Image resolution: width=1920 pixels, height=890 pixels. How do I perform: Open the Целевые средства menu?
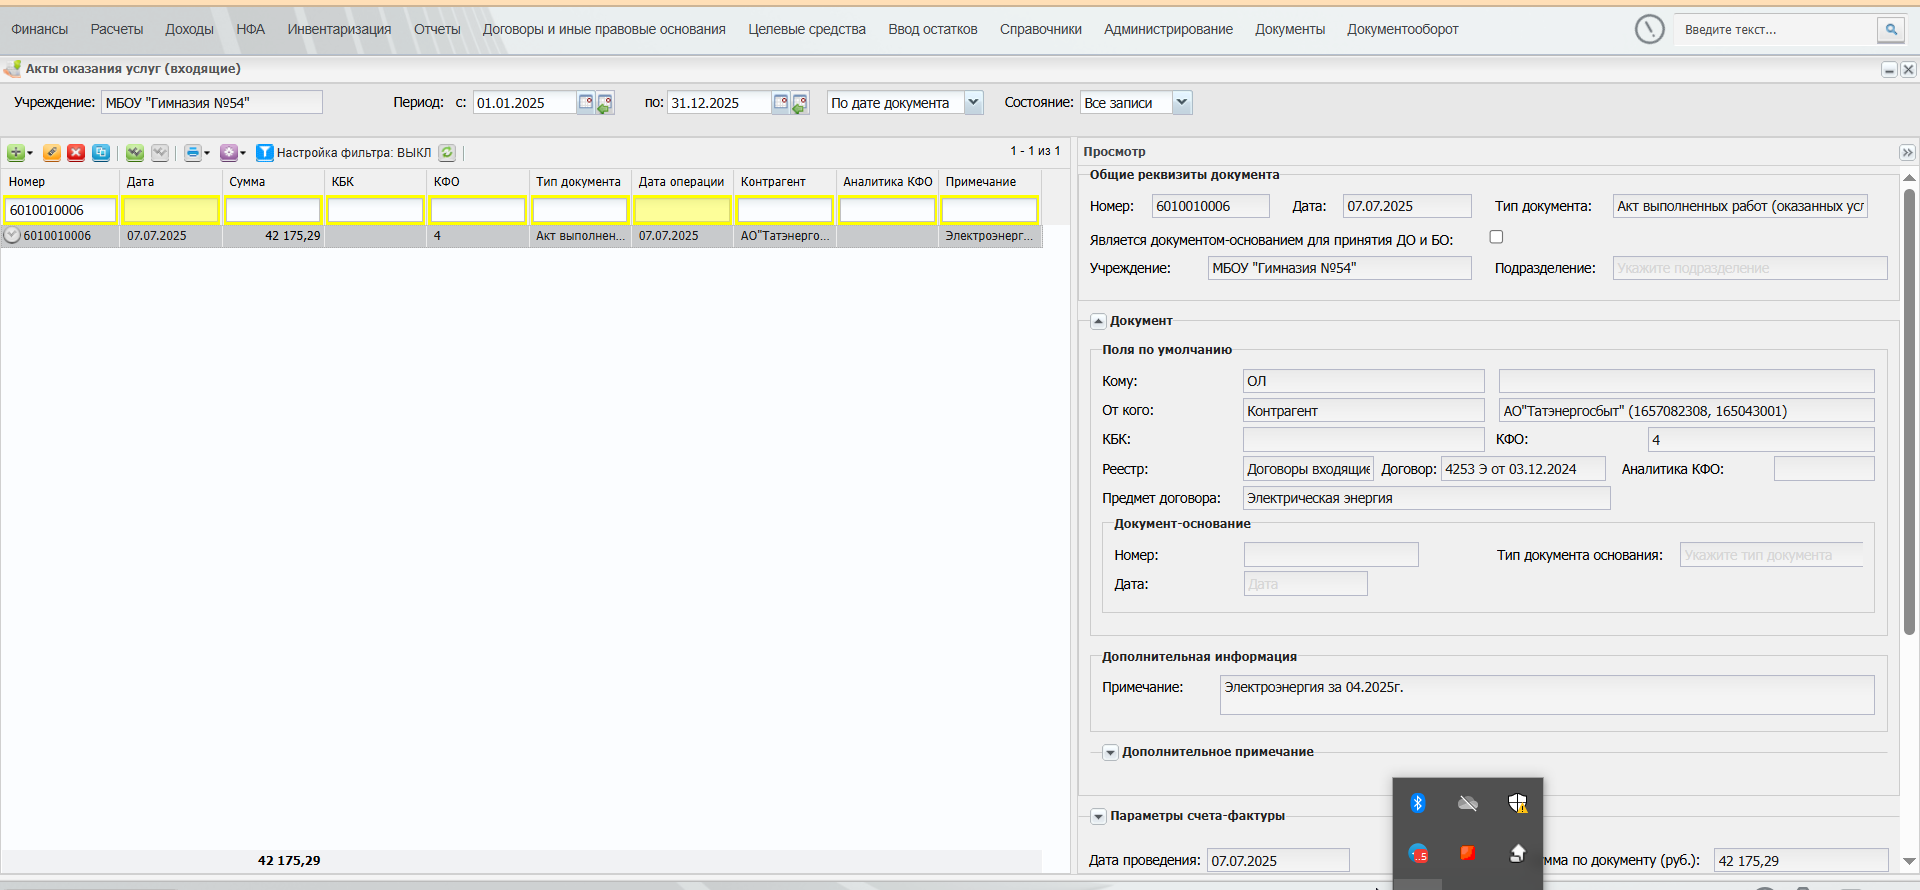[807, 29]
